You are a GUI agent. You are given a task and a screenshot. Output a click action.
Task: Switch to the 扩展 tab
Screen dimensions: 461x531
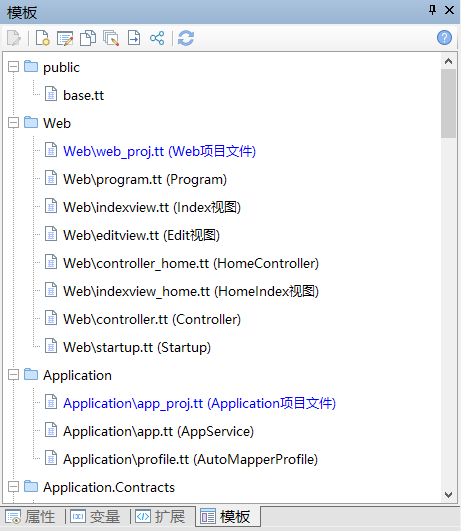click(161, 517)
